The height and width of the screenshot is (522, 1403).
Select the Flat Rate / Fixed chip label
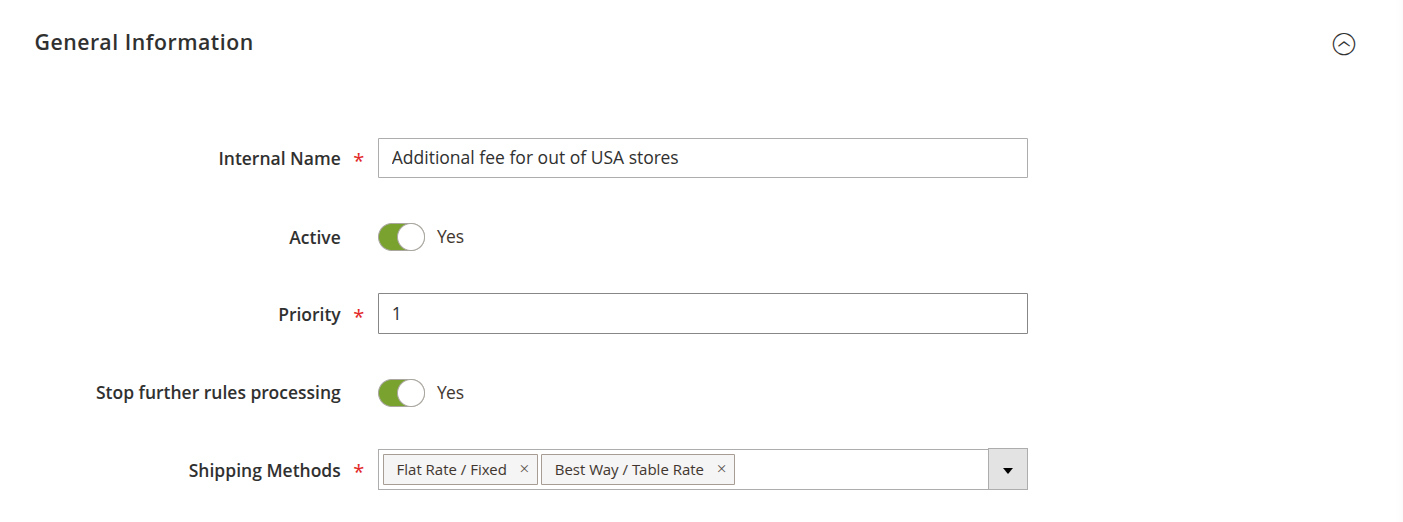tap(451, 470)
